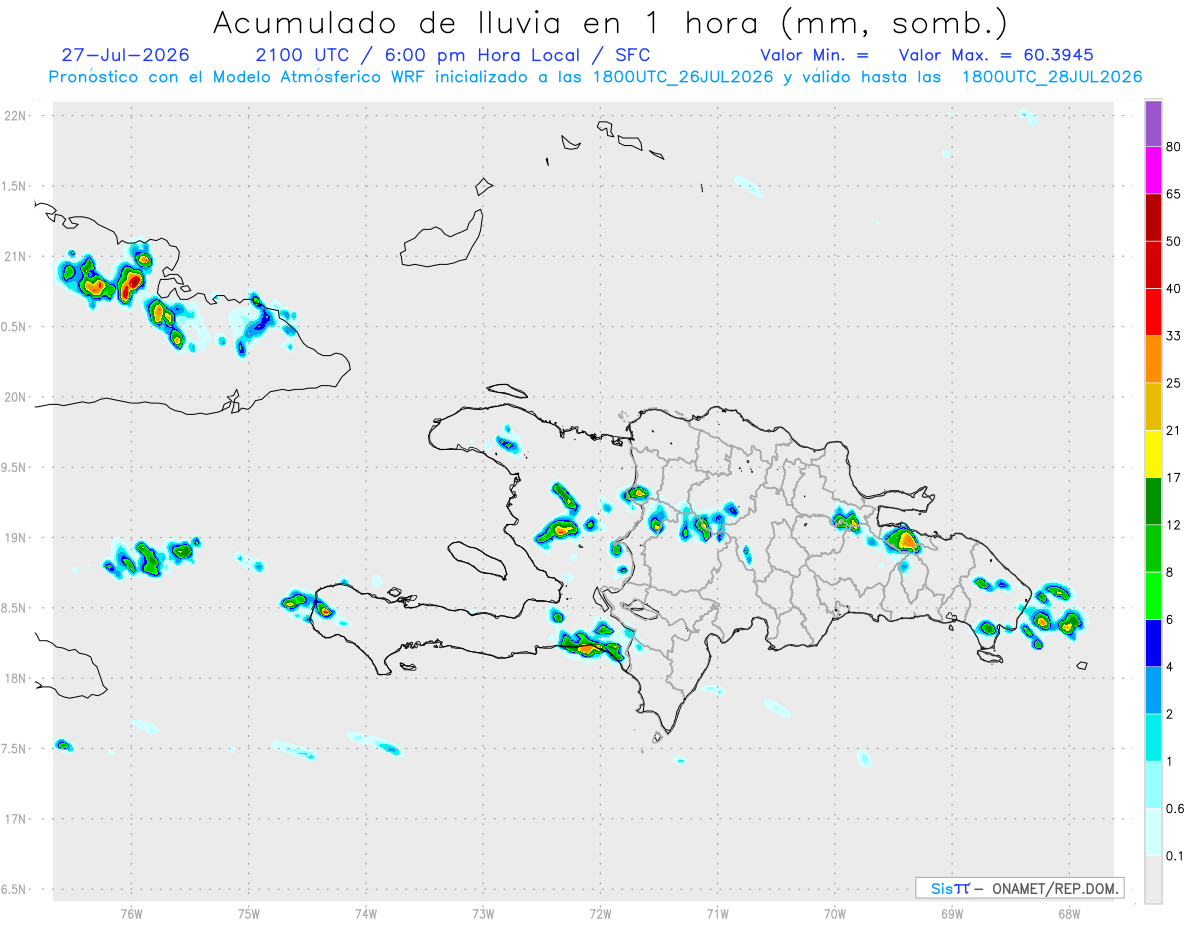The height and width of the screenshot is (927, 1200).
Task: Select the '20N' latitude label
Action: click(x=15, y=397)
